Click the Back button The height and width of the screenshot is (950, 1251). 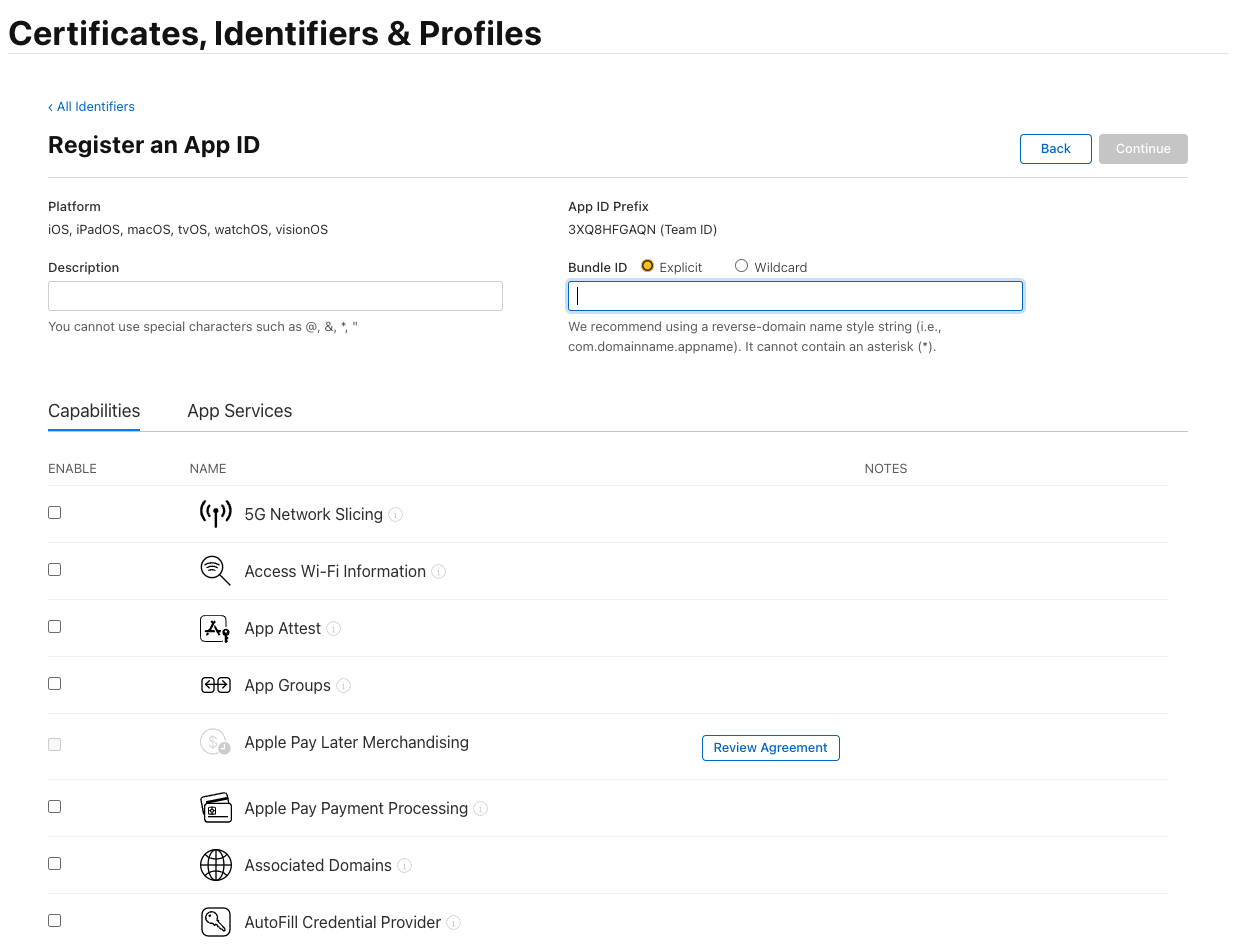(x=1055, y=149)
